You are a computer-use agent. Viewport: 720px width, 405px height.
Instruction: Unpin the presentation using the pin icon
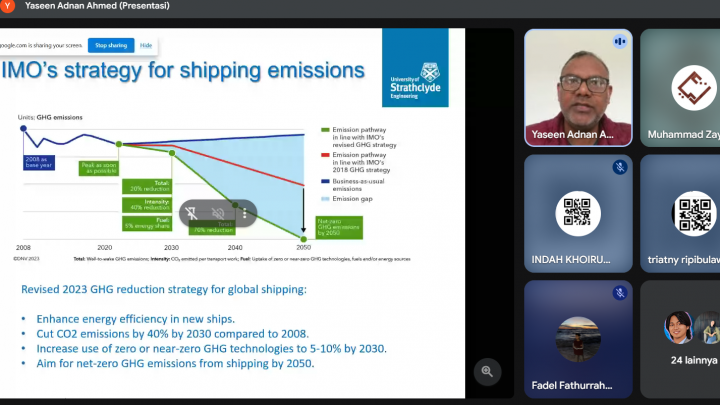(191, 213)
